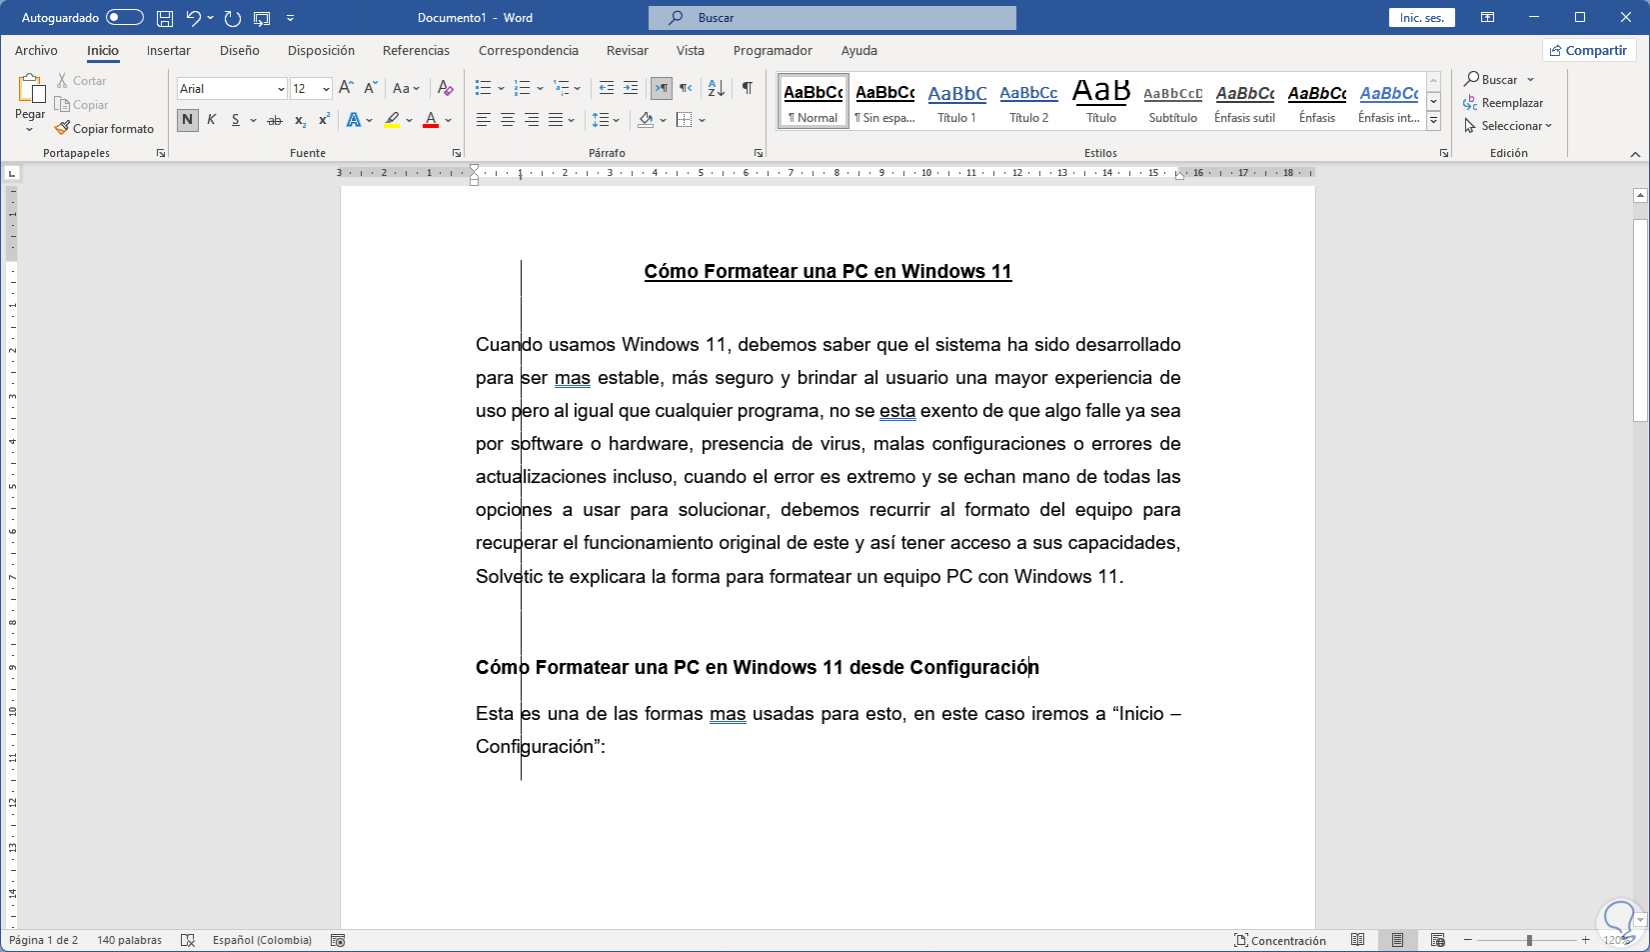The height and width of the screenshot is (952, 1650).
Task: Apply strikethrough formatting
Action: (x=275, y=120)
